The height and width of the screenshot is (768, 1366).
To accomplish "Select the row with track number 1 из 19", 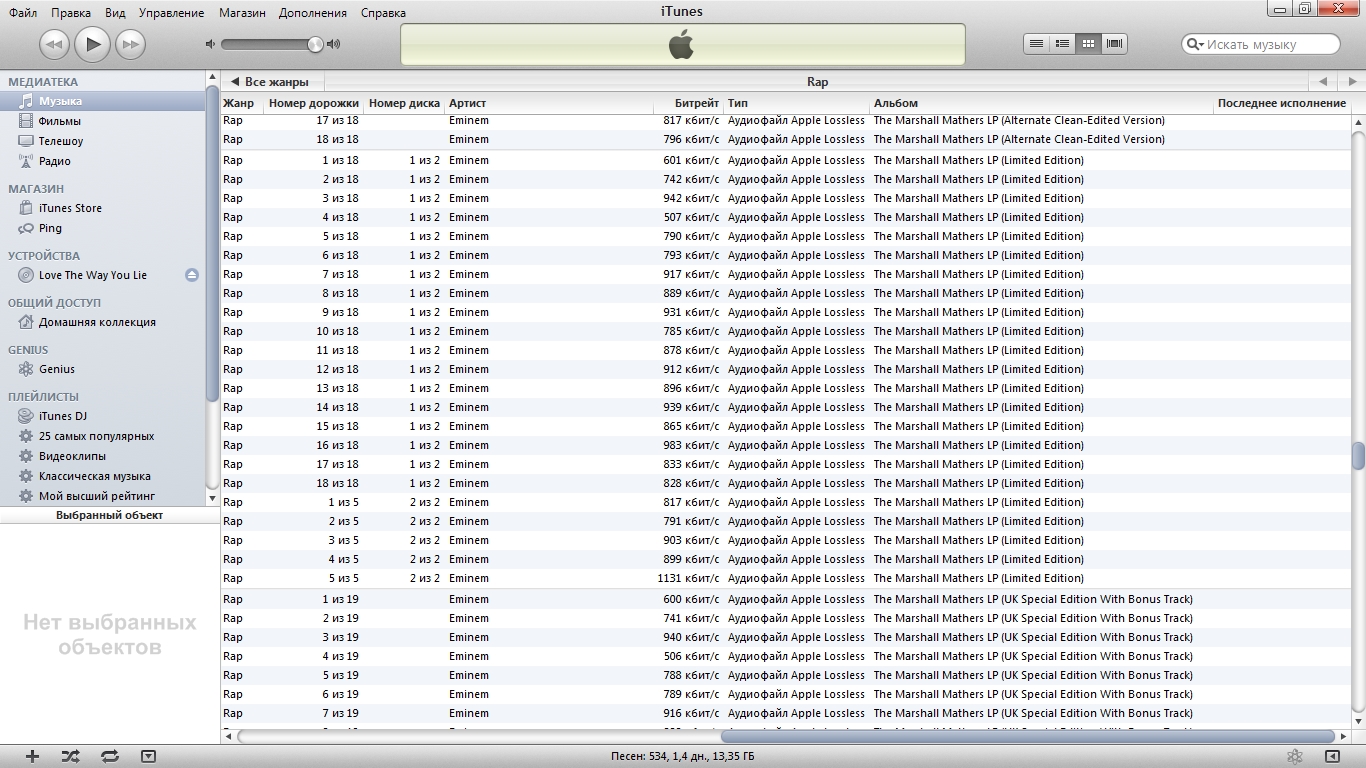I will point(785,599).
